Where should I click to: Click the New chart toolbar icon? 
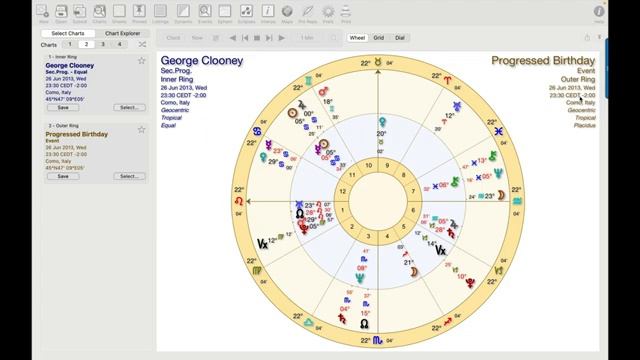43,12
